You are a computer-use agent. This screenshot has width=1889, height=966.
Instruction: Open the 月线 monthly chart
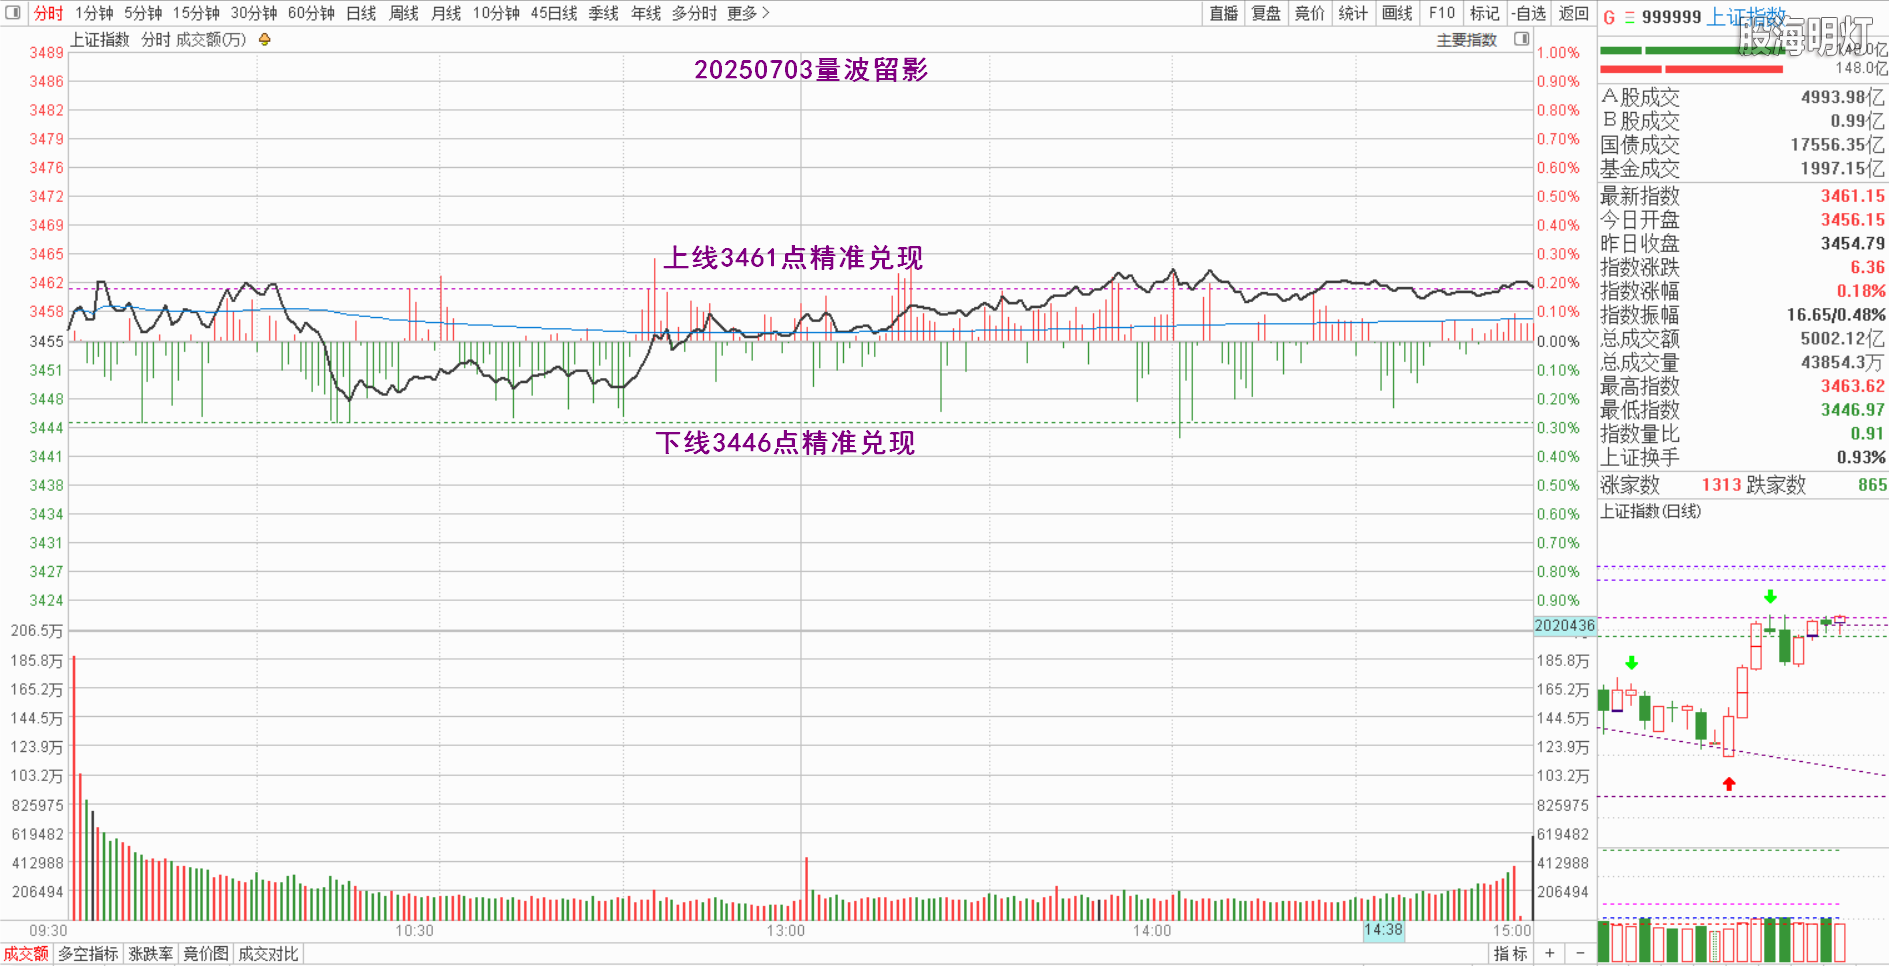(446, 13)
